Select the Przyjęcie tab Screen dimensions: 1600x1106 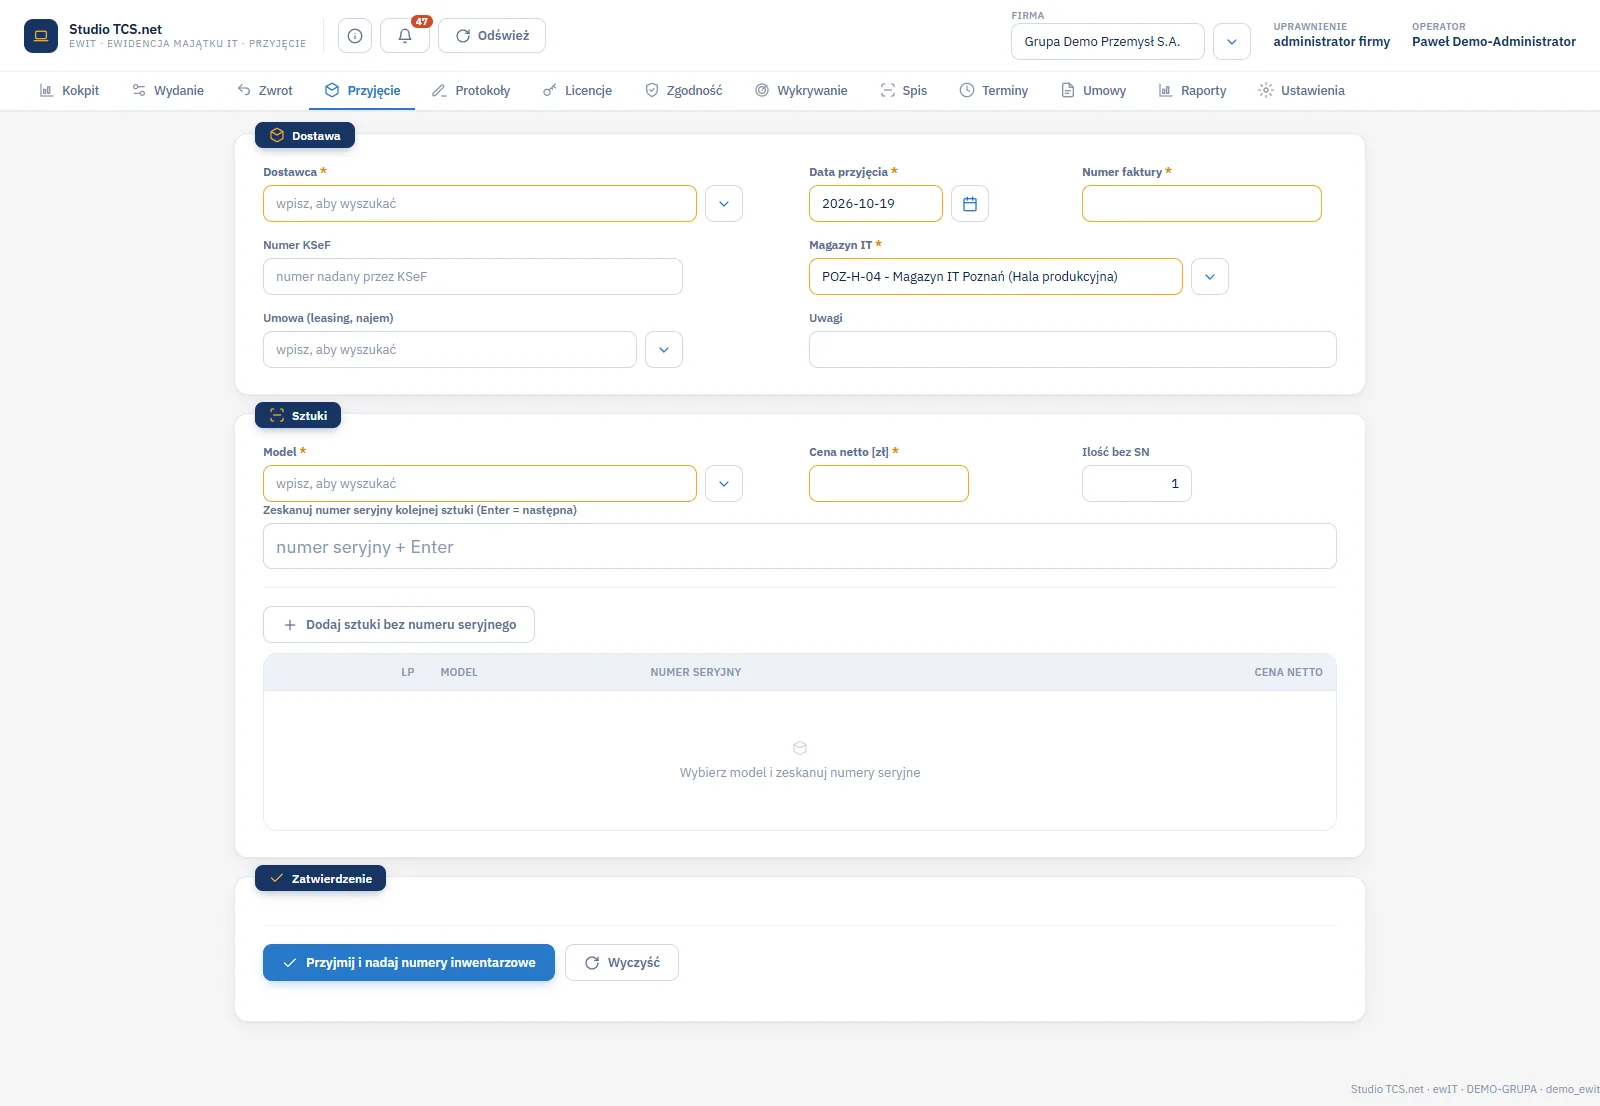pos(363,91)
